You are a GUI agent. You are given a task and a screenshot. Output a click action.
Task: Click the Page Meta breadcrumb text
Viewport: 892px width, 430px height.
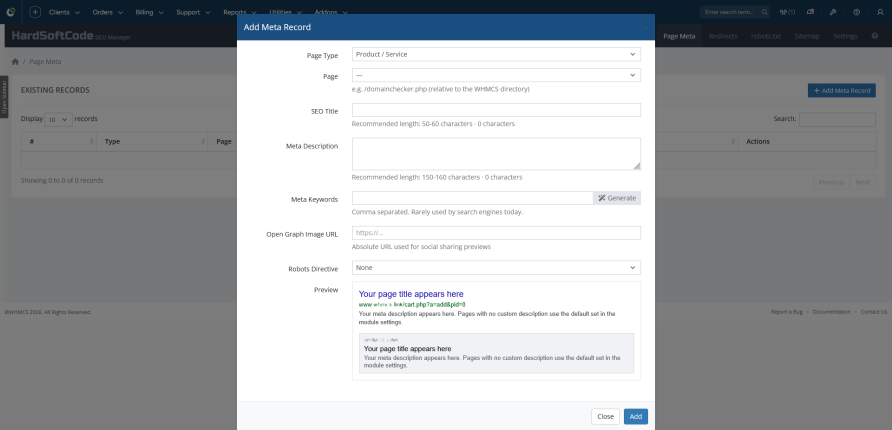(x=45, y=61)
